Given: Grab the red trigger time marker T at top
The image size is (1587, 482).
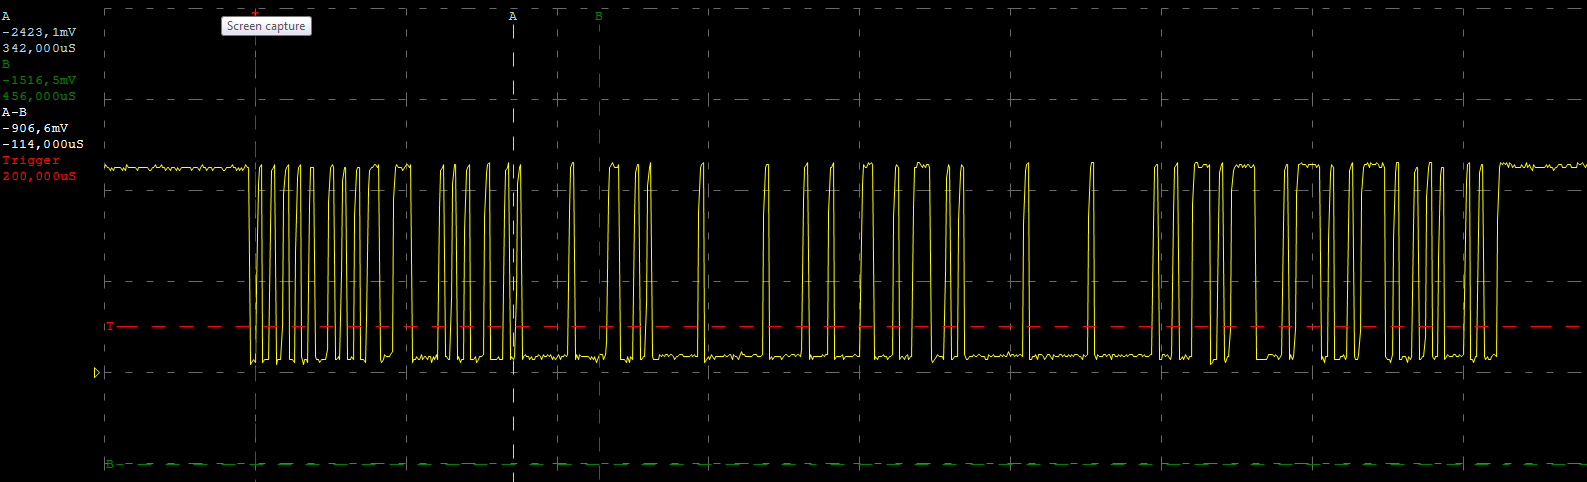Looking at the screenshot, I should (x=256, y=12).
